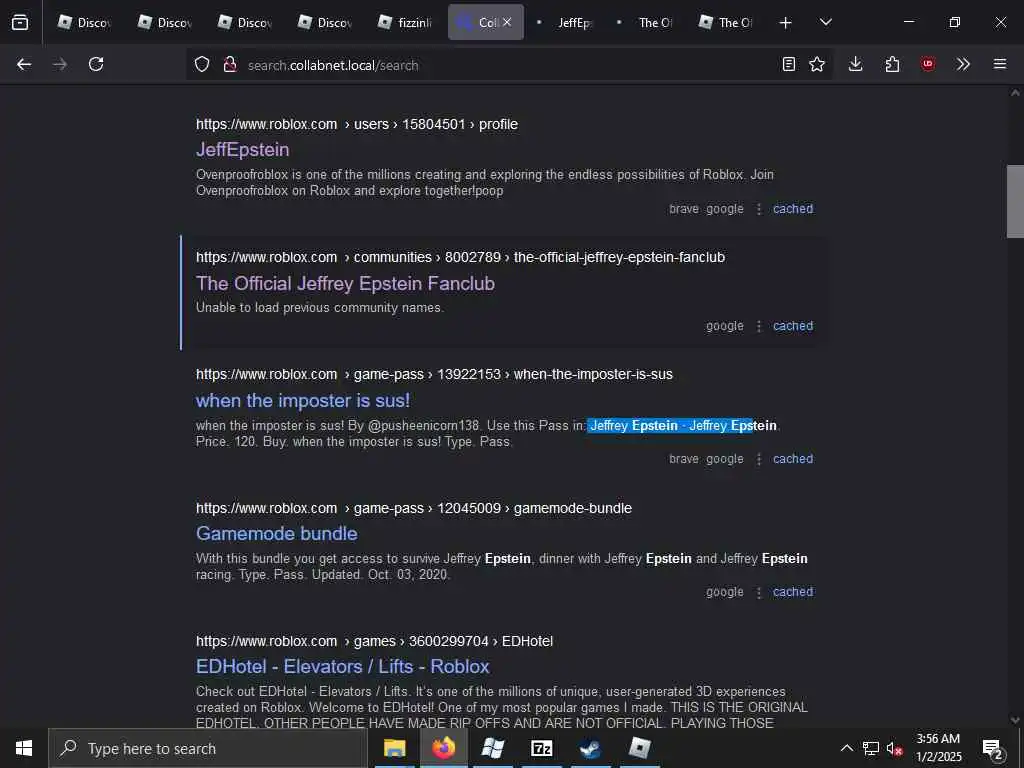This screenshot has height=768, width=1024.
Task: Click the roblox users 15804501 profile URL
Action: [x=357, y=124]
